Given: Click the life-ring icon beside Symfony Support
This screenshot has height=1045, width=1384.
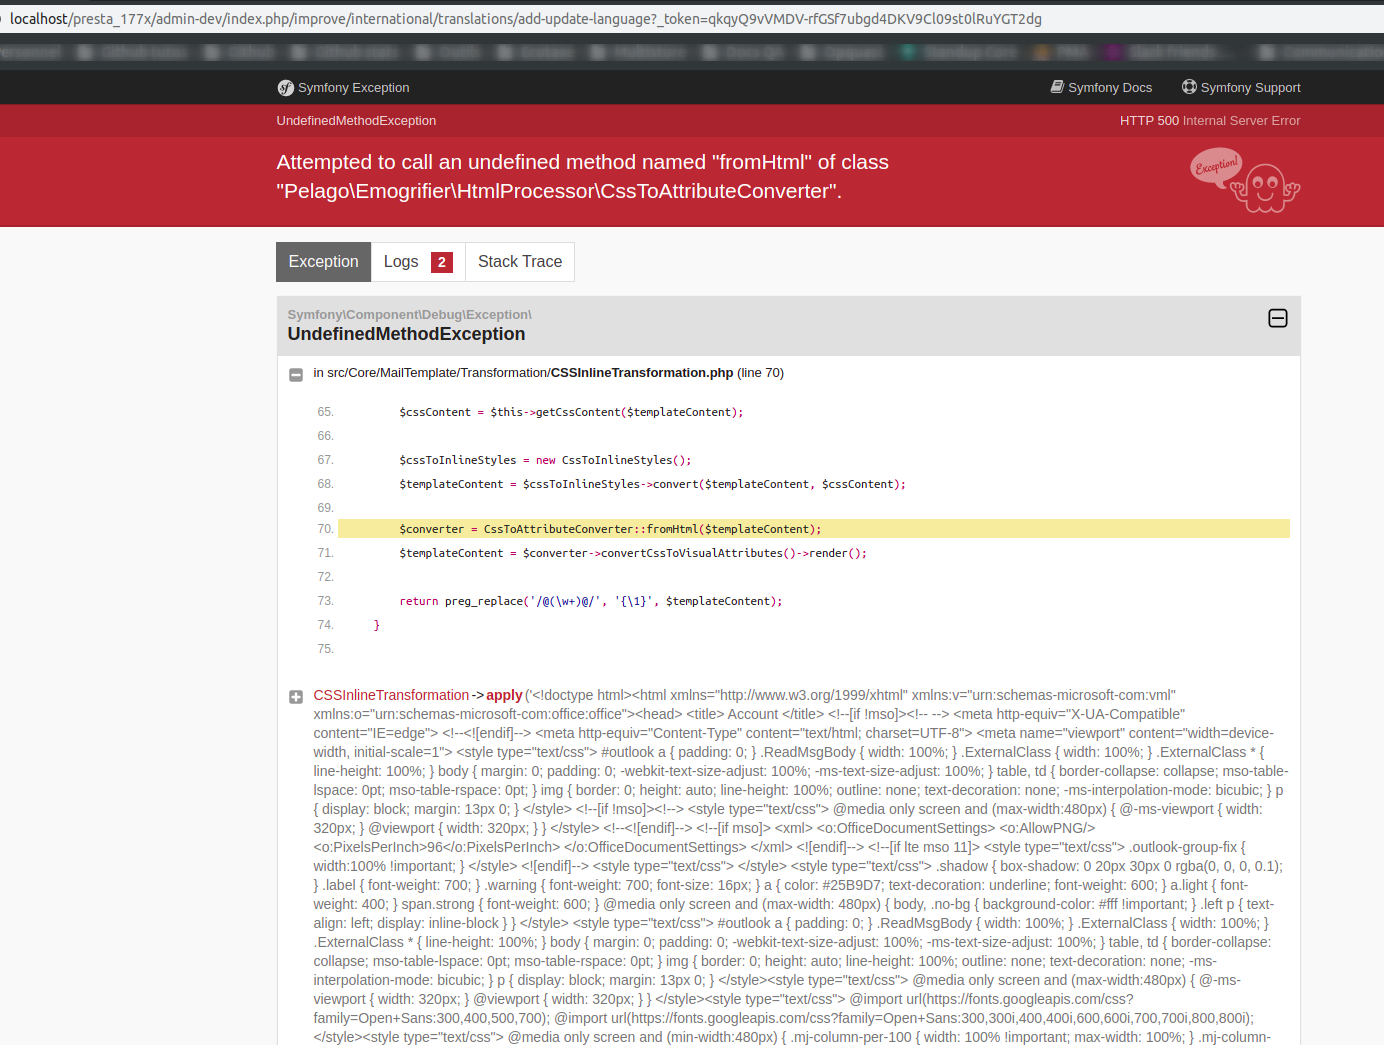Looking at the screenshot, I should coord(1189,87).
